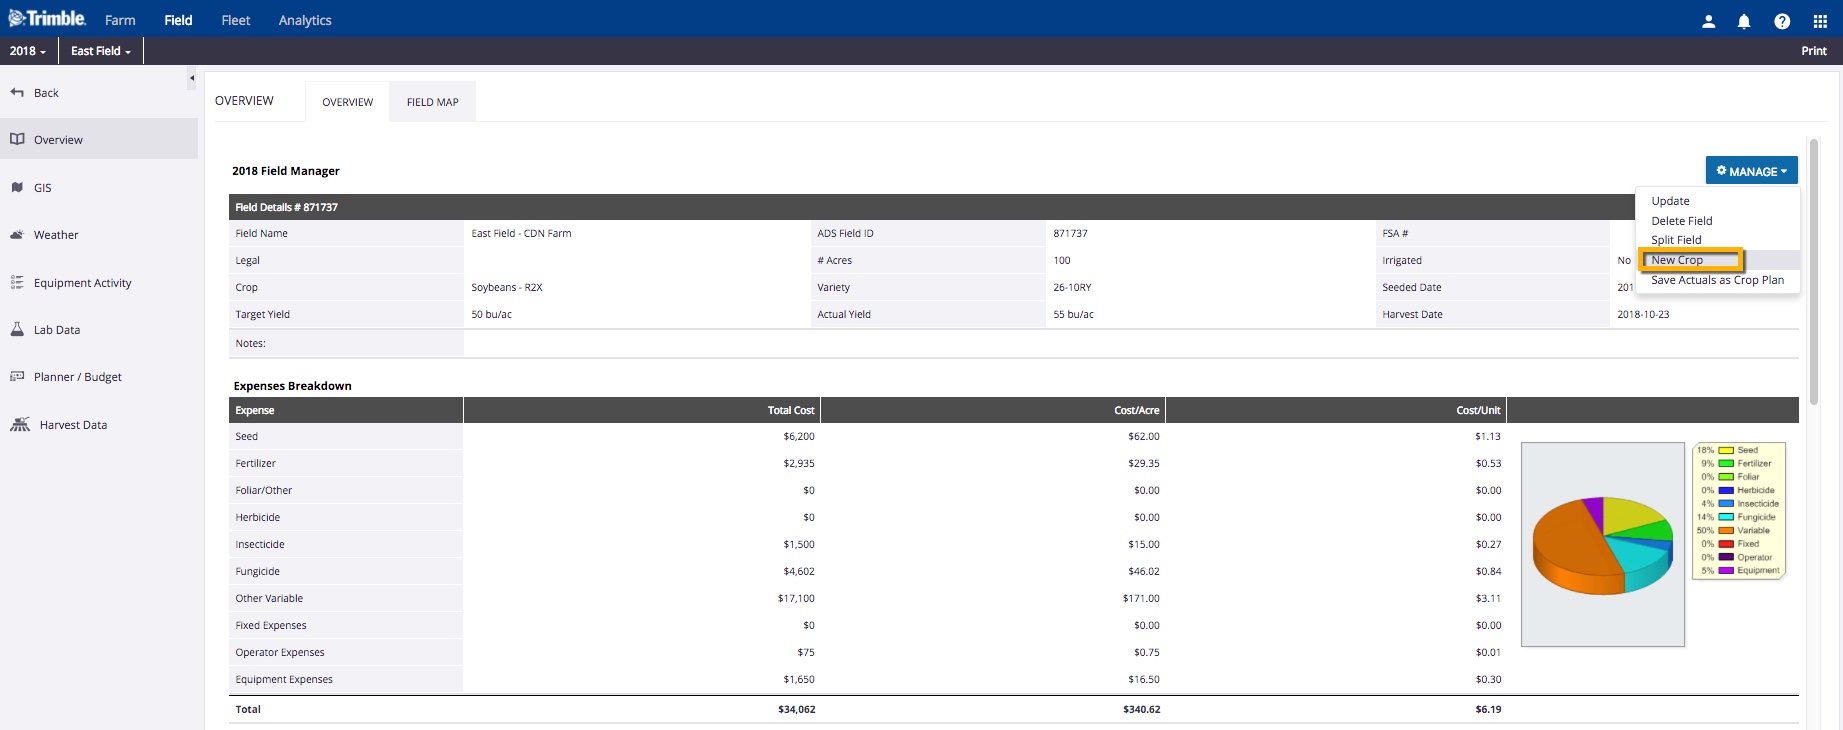Image resolution: width=1843 pixels, height=730 pixels.
Task: Open the apps grid icon
Action: coord(1820,21)
